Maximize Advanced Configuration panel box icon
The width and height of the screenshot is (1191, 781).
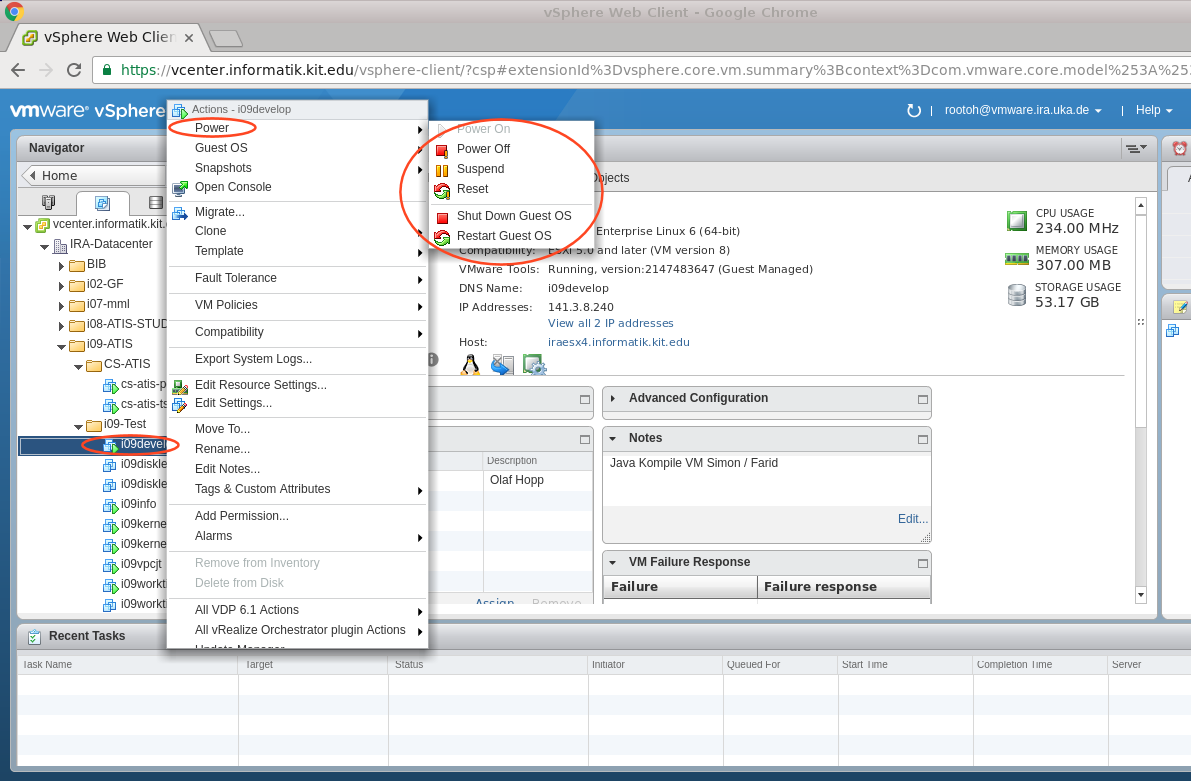tap(923, 400)
